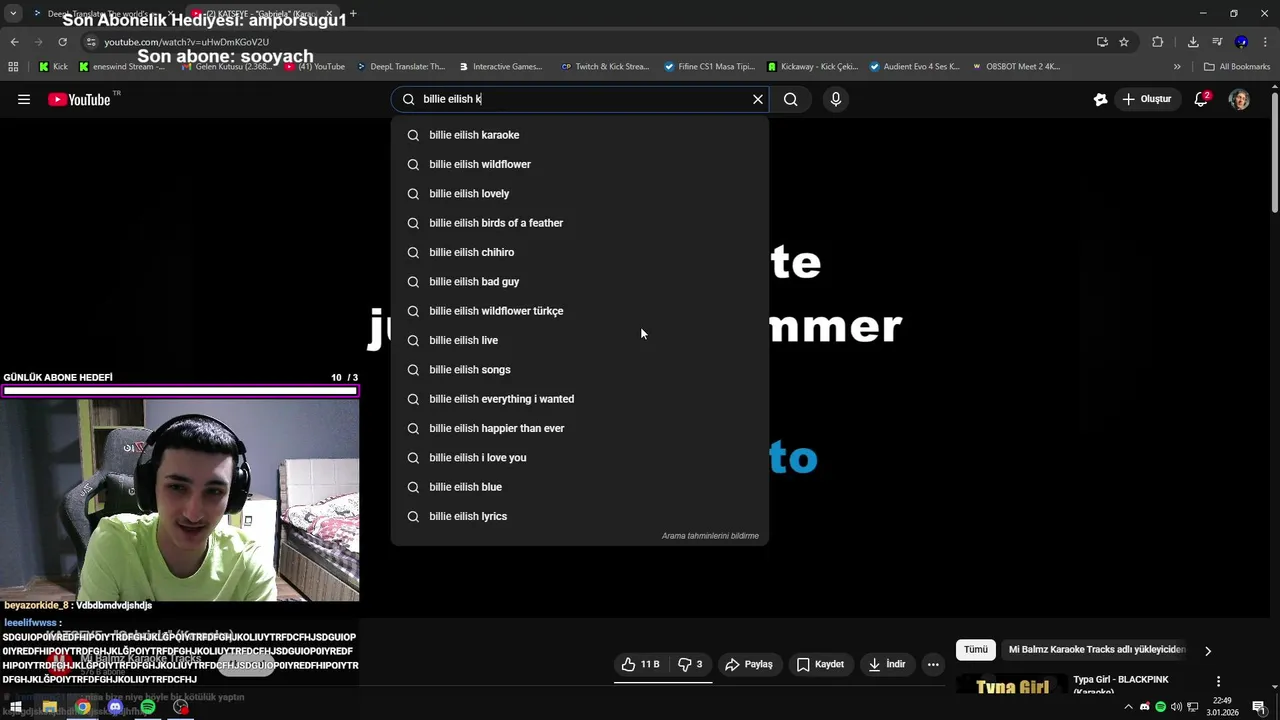
Task: Open the Interactive Games bookmark
Action: tap(501, 67)
